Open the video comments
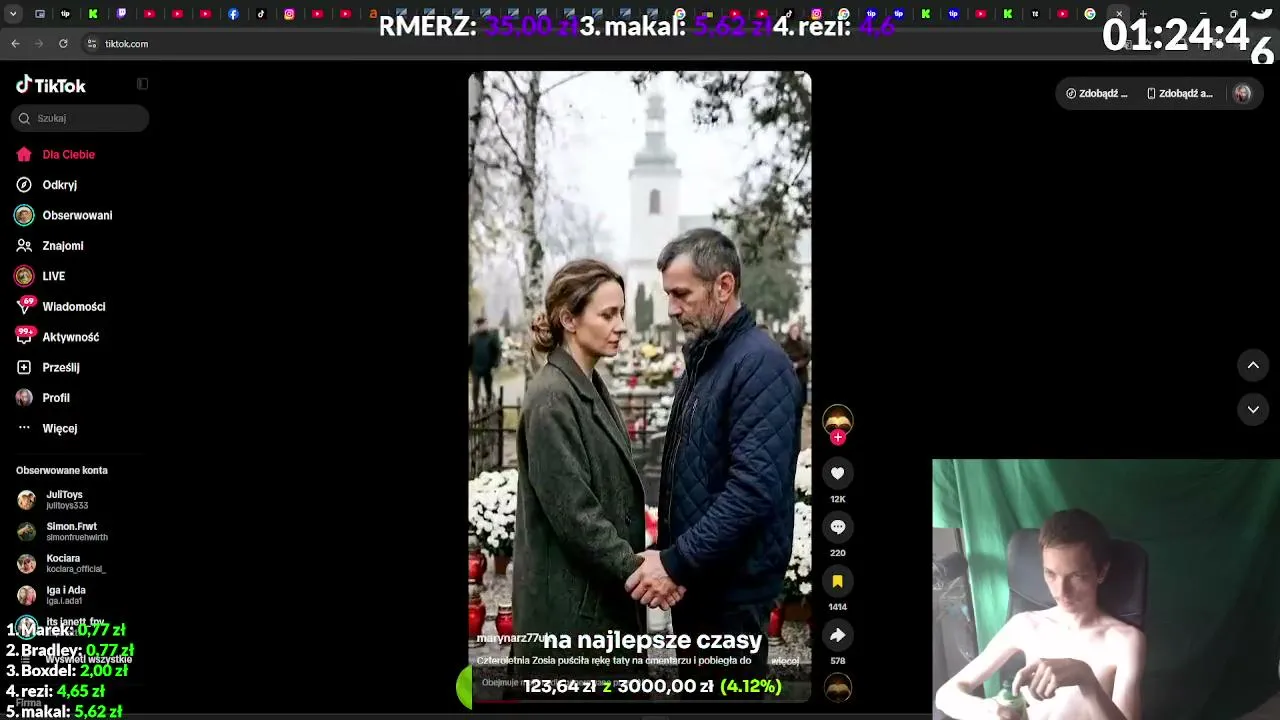The width and height of the screenshot is (1280, 720). point(838,527)
